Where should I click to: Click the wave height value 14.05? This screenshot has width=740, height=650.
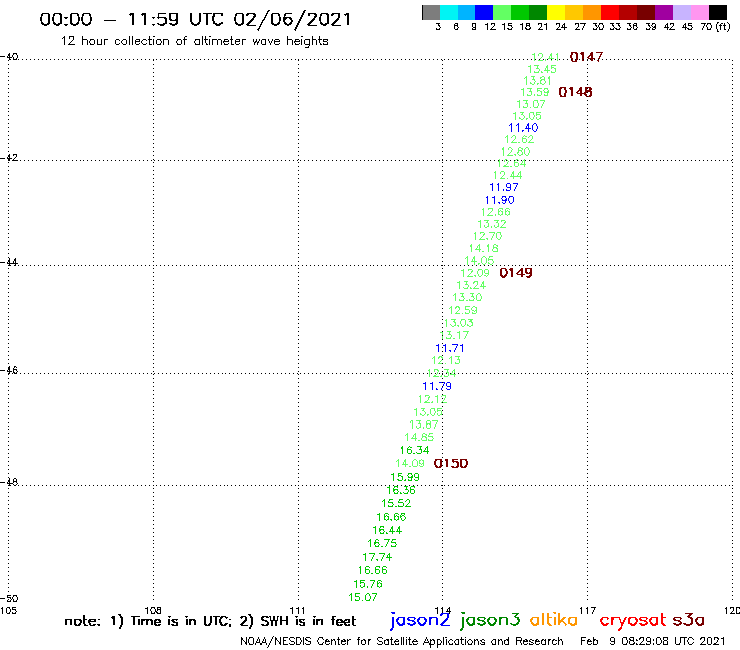(479, 261)
